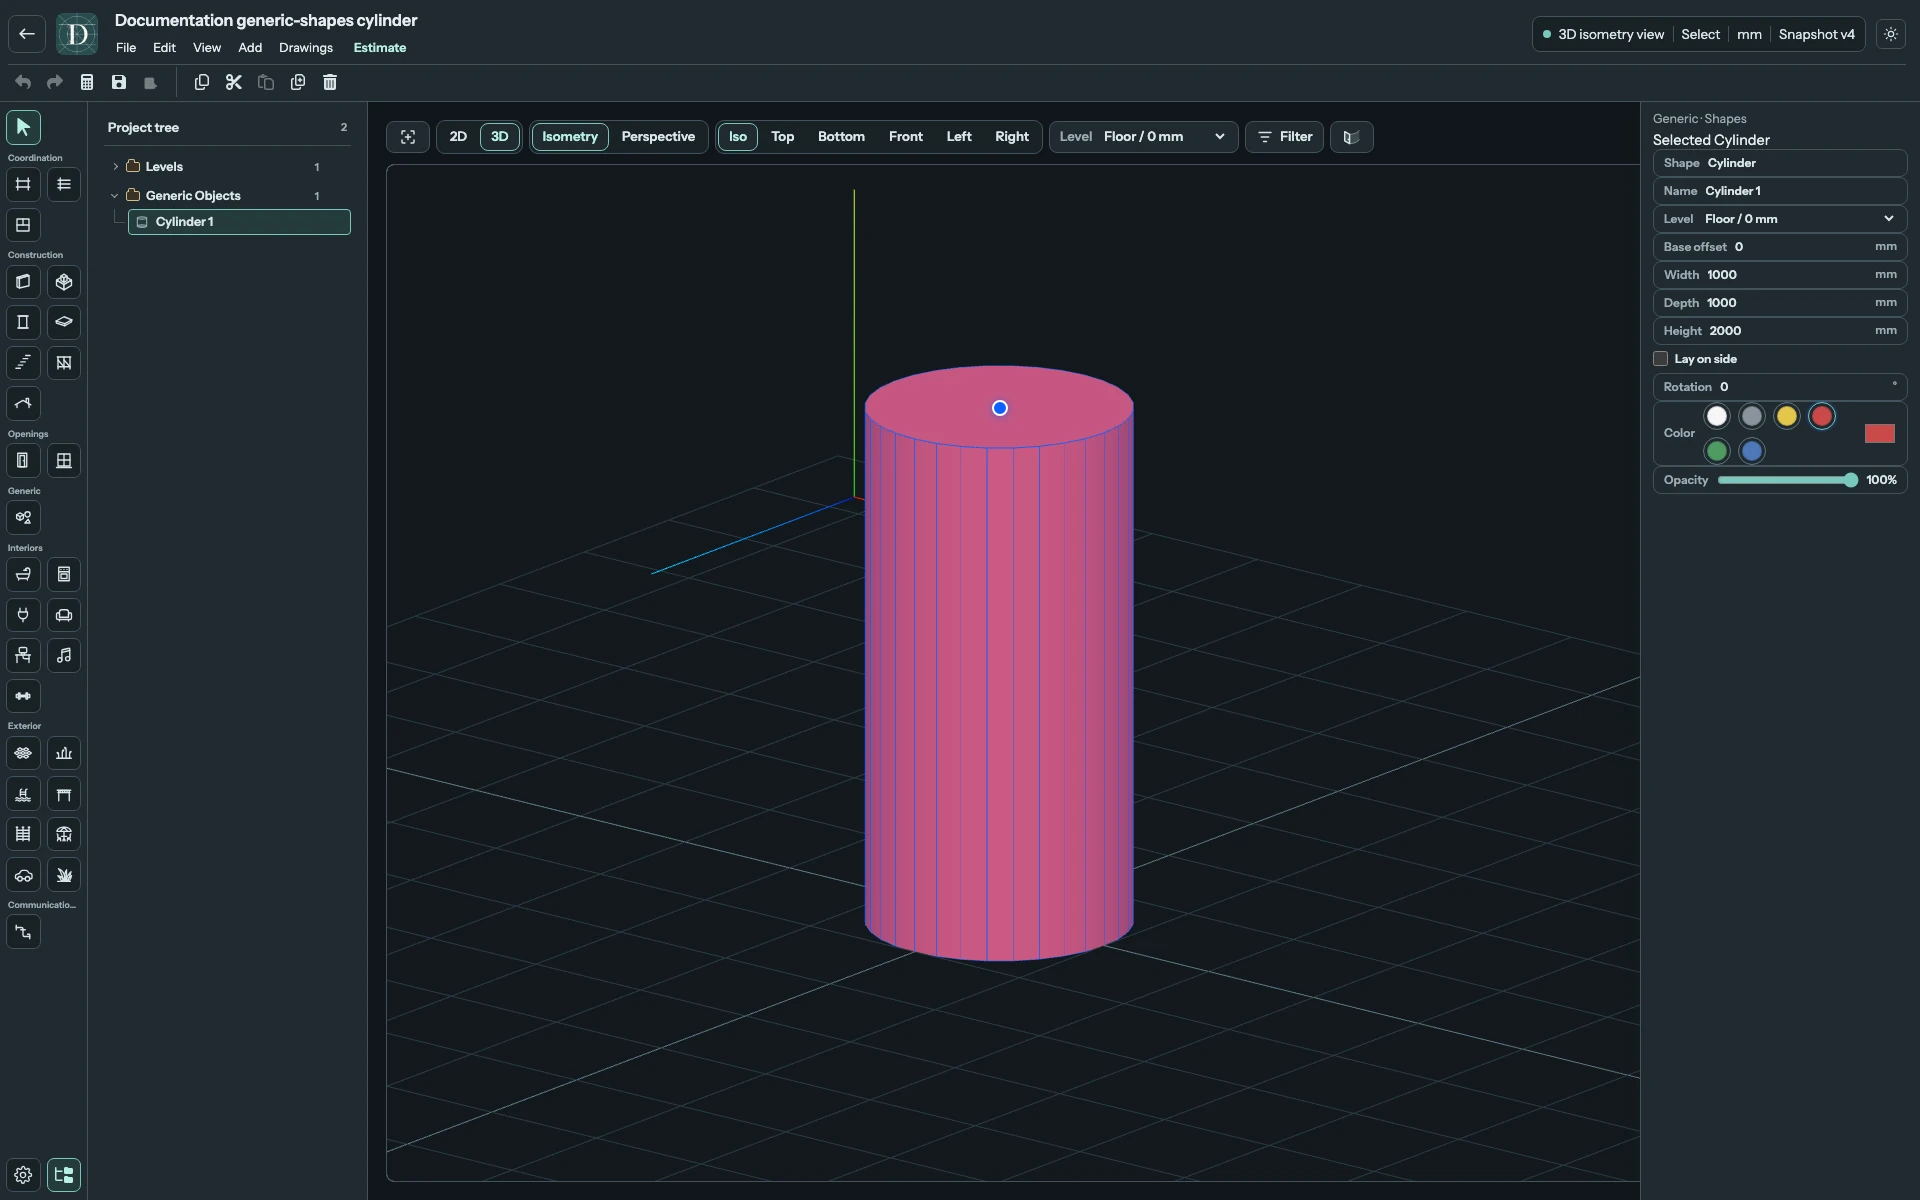The height and width of the screenshot is (1200, 1920).
Task: Activate the selection arrow tool
Action: [x=23, y=127]
